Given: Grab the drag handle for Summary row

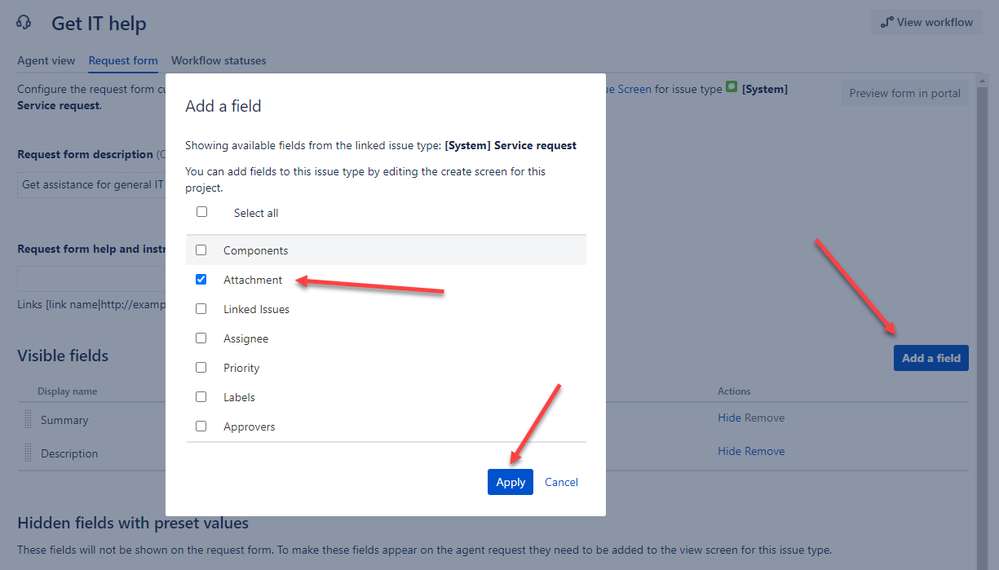Looking at the screenshot, I should (x=27, y=419).
